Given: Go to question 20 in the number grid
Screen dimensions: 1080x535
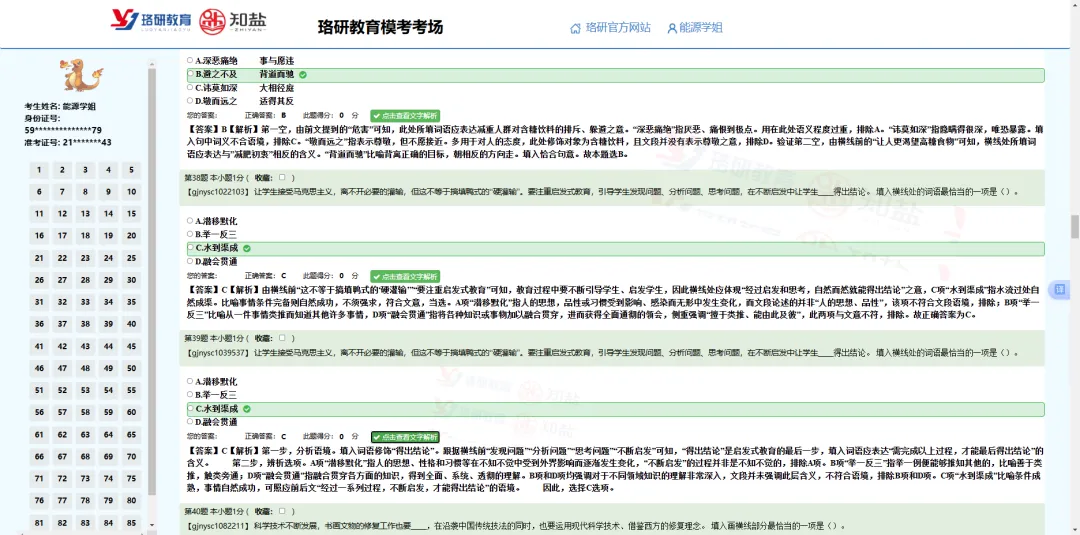Looking at the screenshot, I should point(131,236).
